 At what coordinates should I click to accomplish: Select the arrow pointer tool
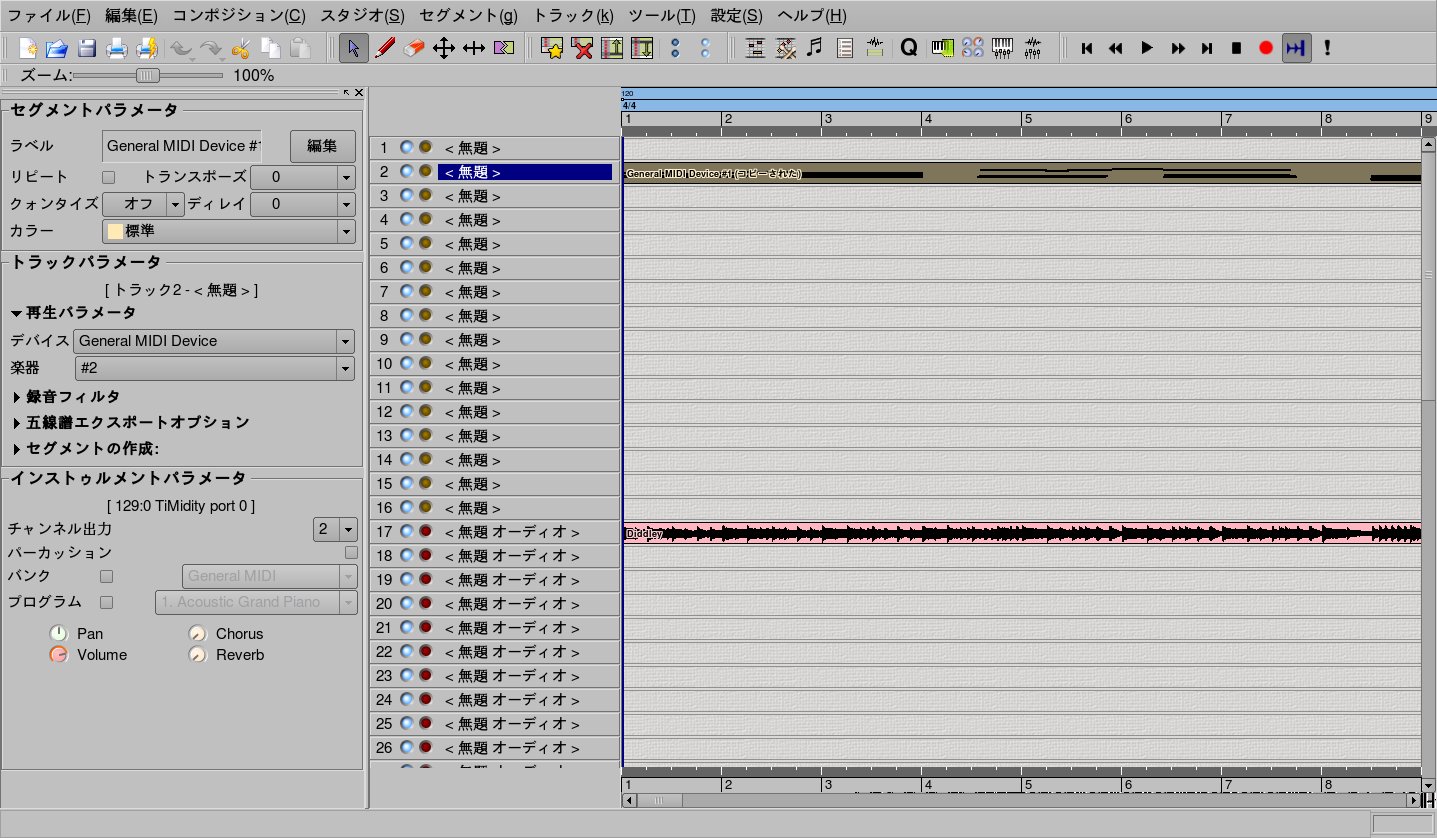click(353, 47)
